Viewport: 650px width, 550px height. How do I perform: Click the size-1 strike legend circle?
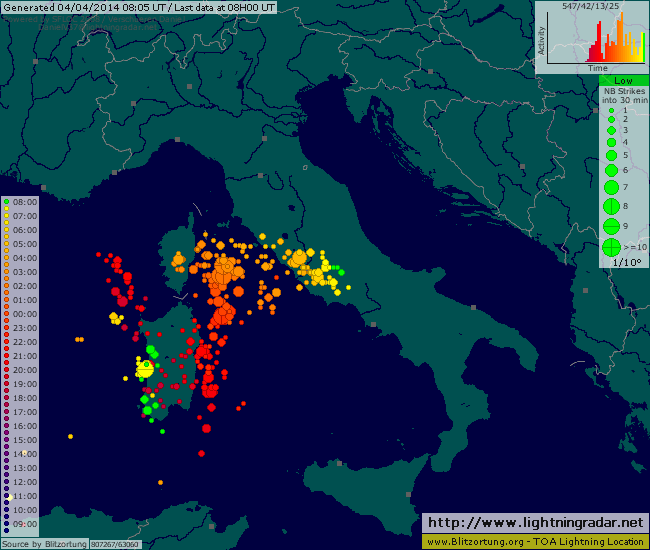(611, 111)
